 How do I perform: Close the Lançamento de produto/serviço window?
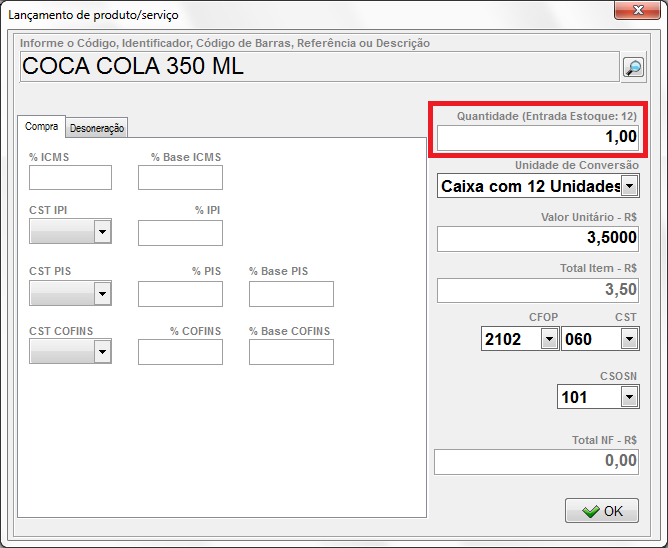coord(635,13)
